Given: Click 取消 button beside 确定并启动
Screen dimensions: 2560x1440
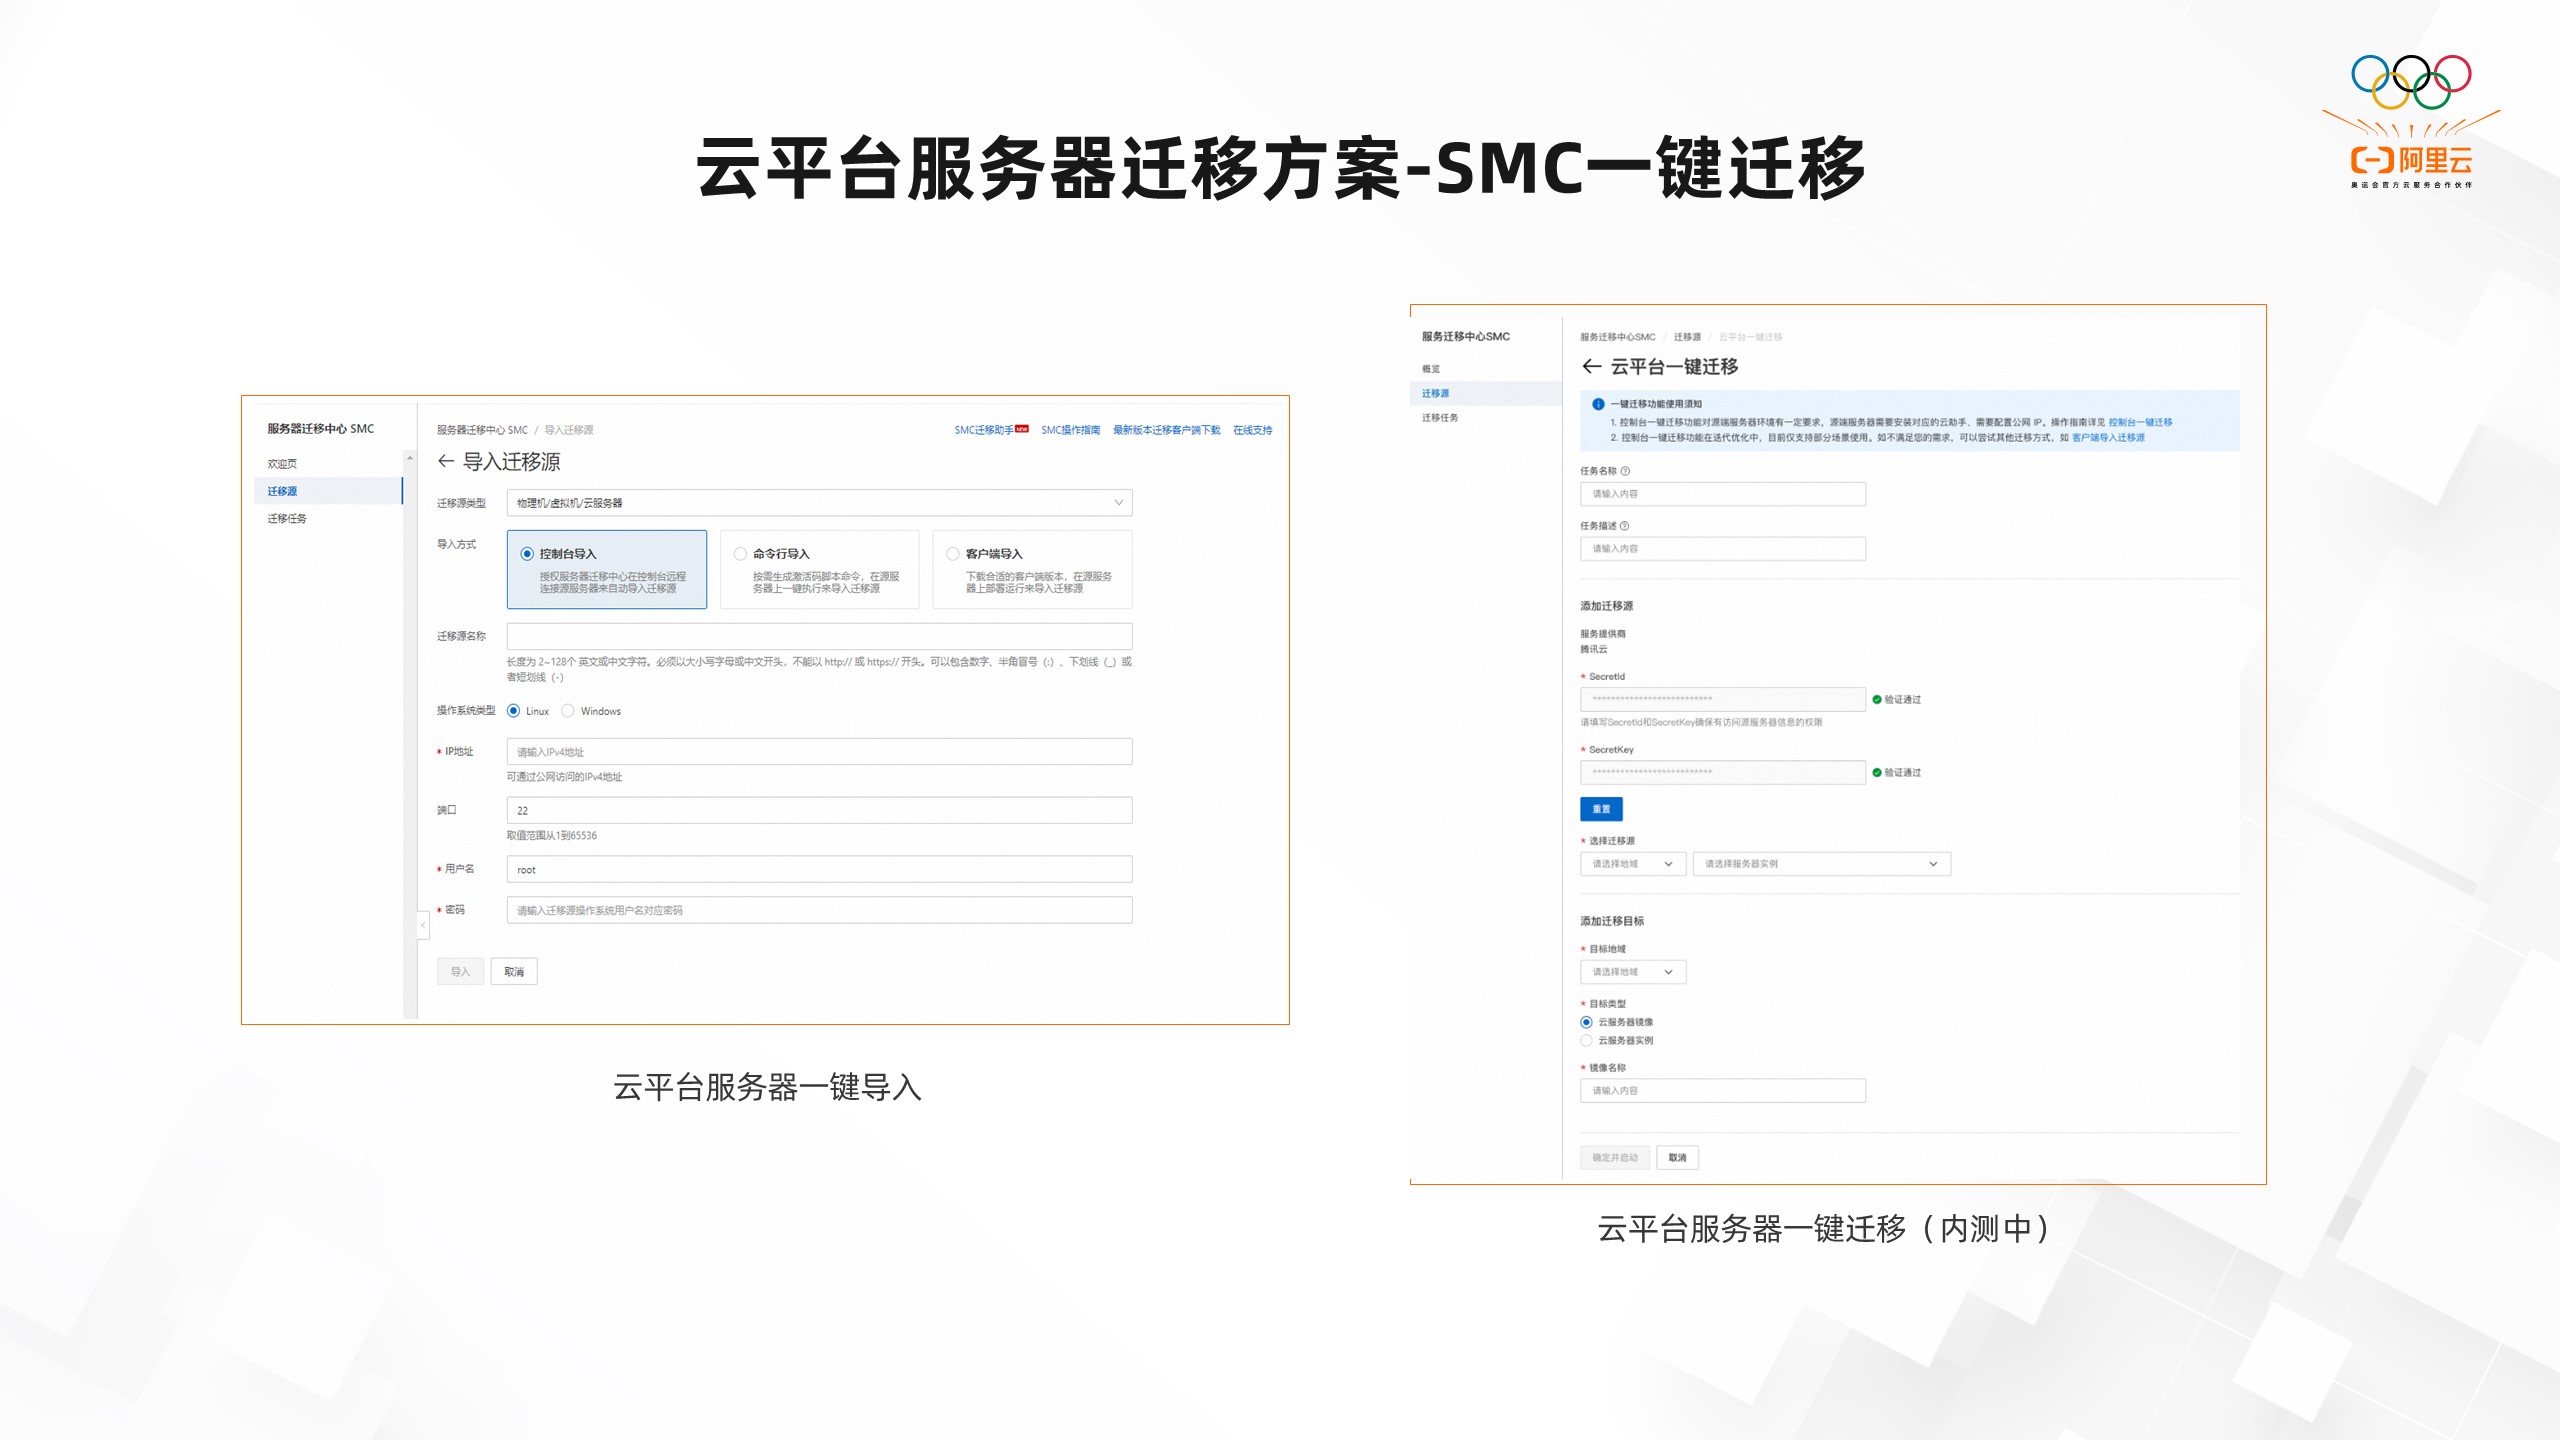Looking at the screenshot, I should (x=1678, y=1158).
